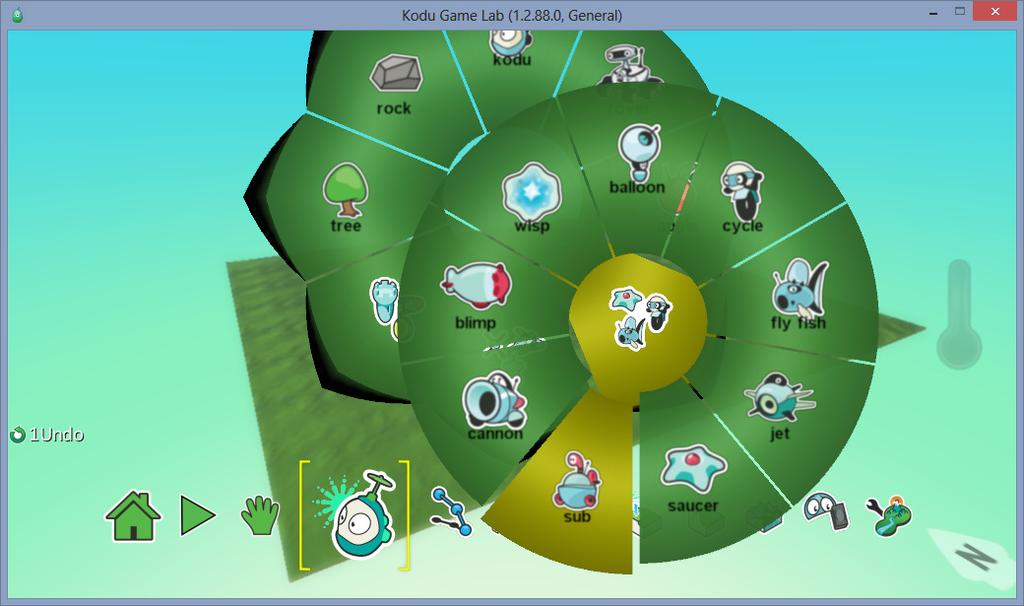The width and height of the screenshot is (1024, 606).
Task: Choose the balloon bot
Action: [x=639, y=152]
